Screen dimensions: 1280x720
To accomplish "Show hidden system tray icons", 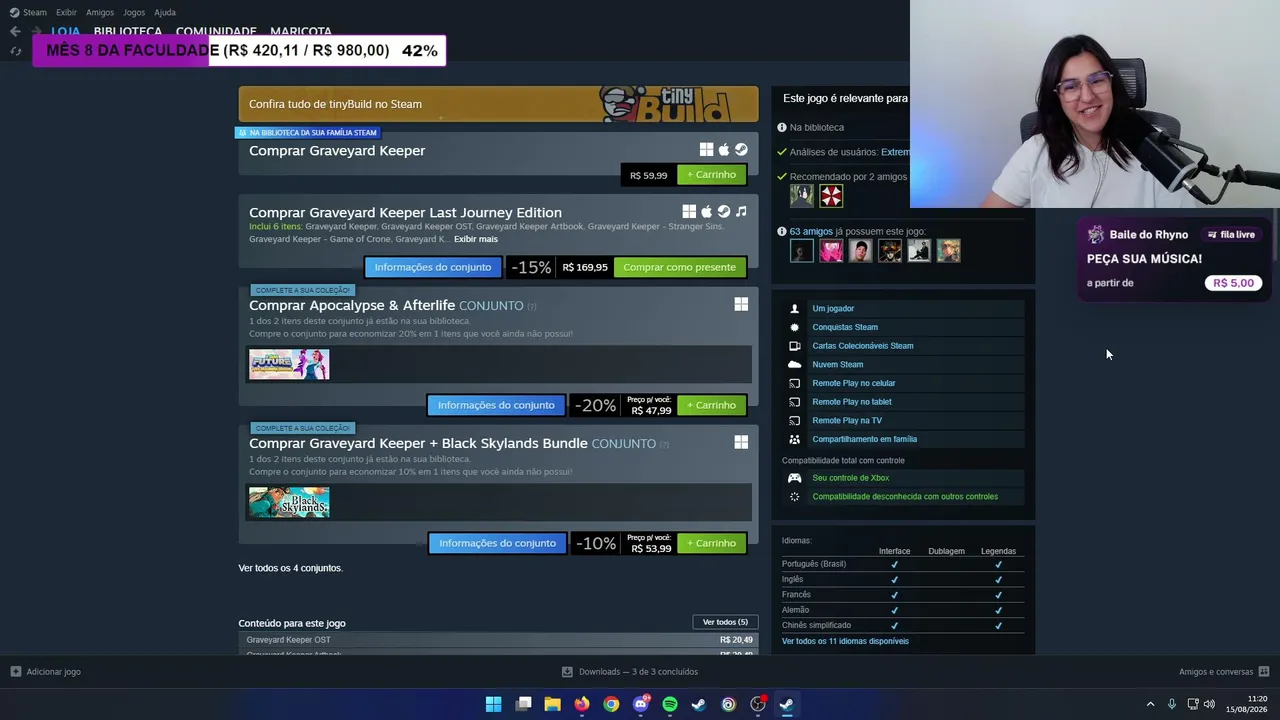I will pos(1150,704).
